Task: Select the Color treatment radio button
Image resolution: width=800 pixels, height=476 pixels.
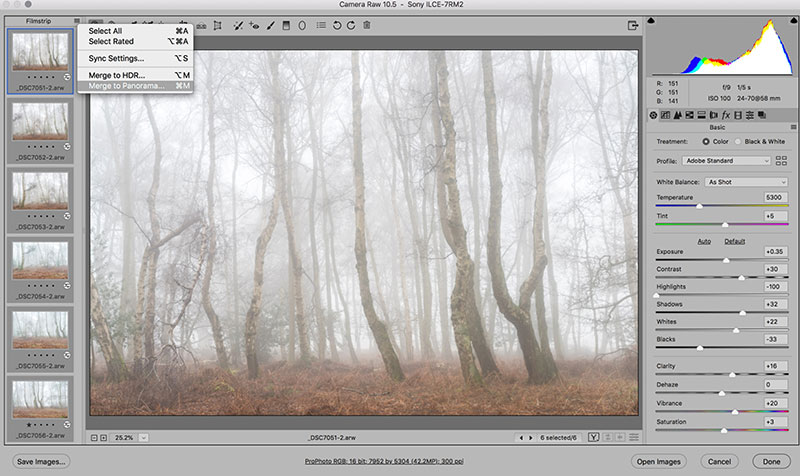Action: coord(706,141)
